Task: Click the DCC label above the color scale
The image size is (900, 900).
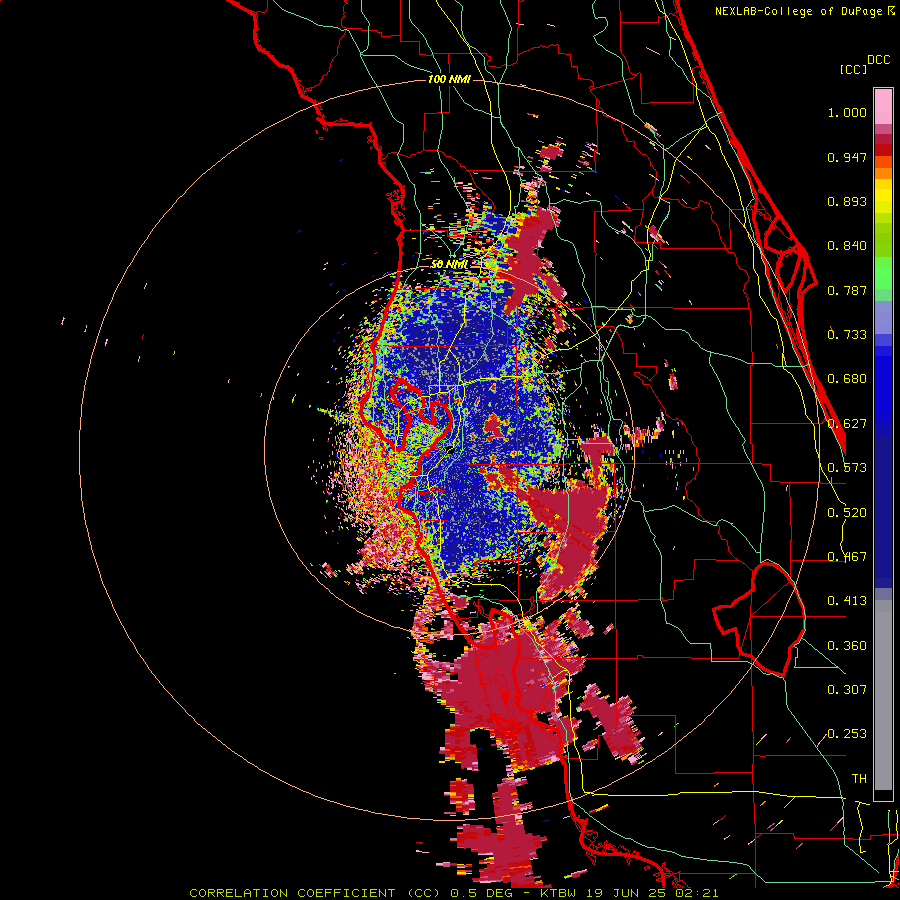Action: (x=878, y=60)
